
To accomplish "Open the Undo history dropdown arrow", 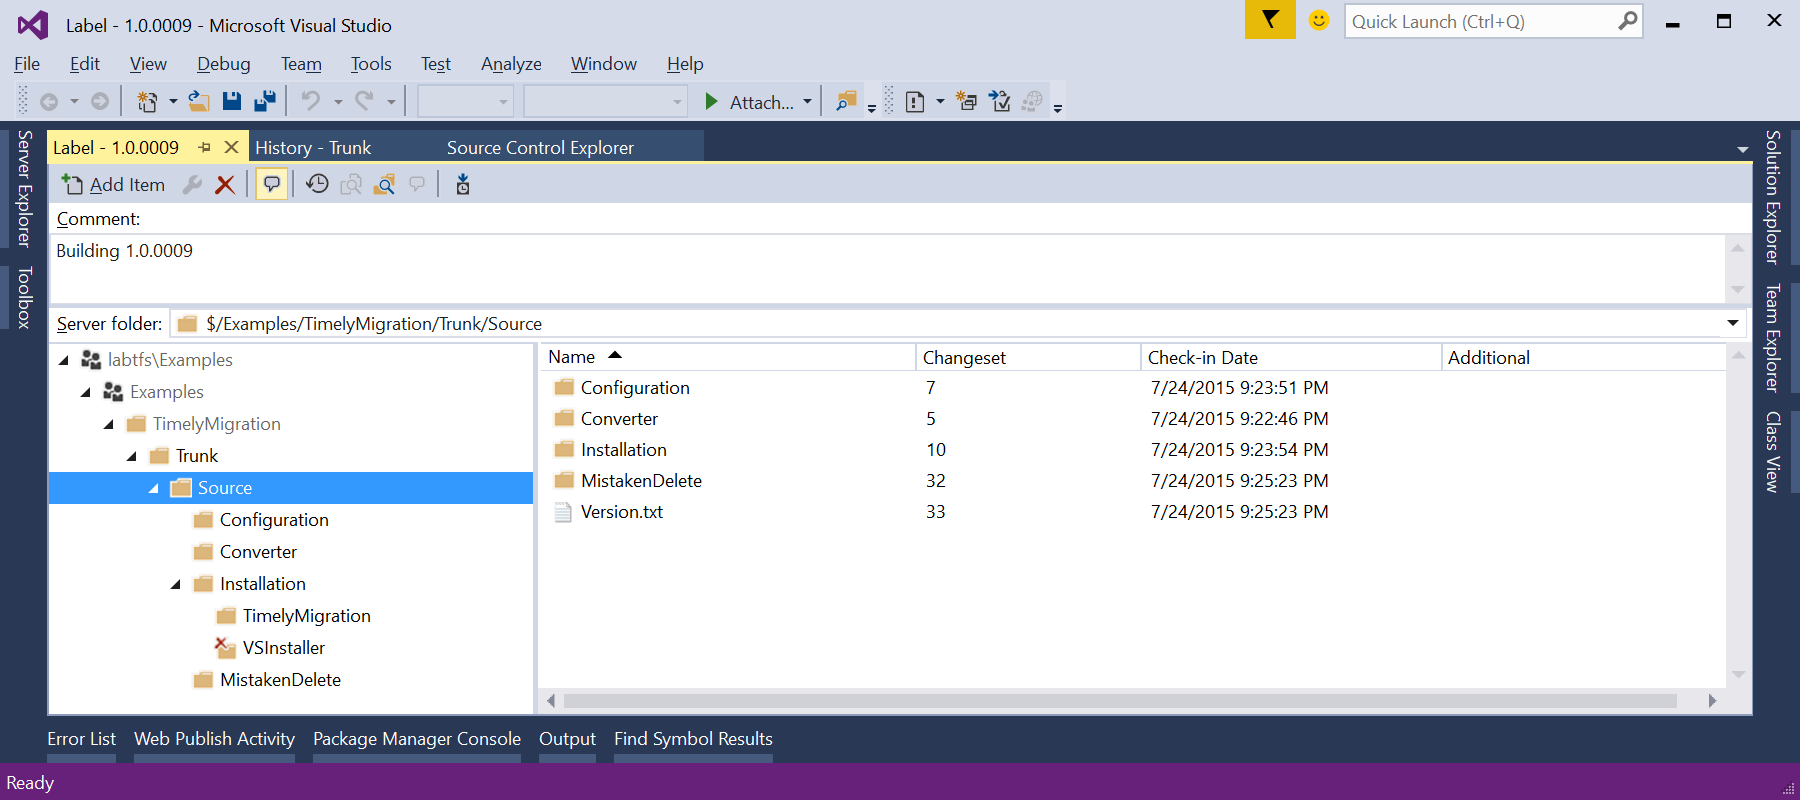I will pos(338,101).
